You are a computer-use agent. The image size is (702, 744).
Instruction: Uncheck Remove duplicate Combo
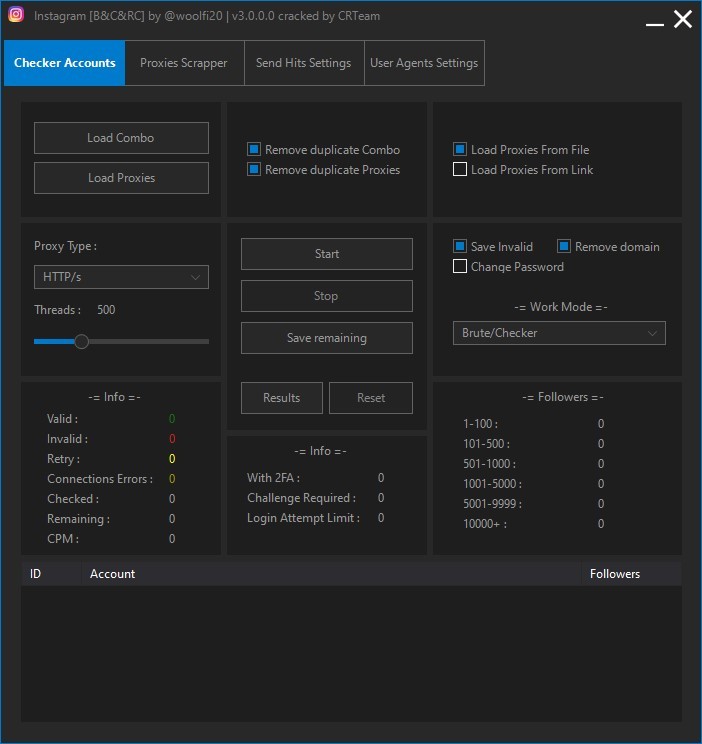click(254, 149)
